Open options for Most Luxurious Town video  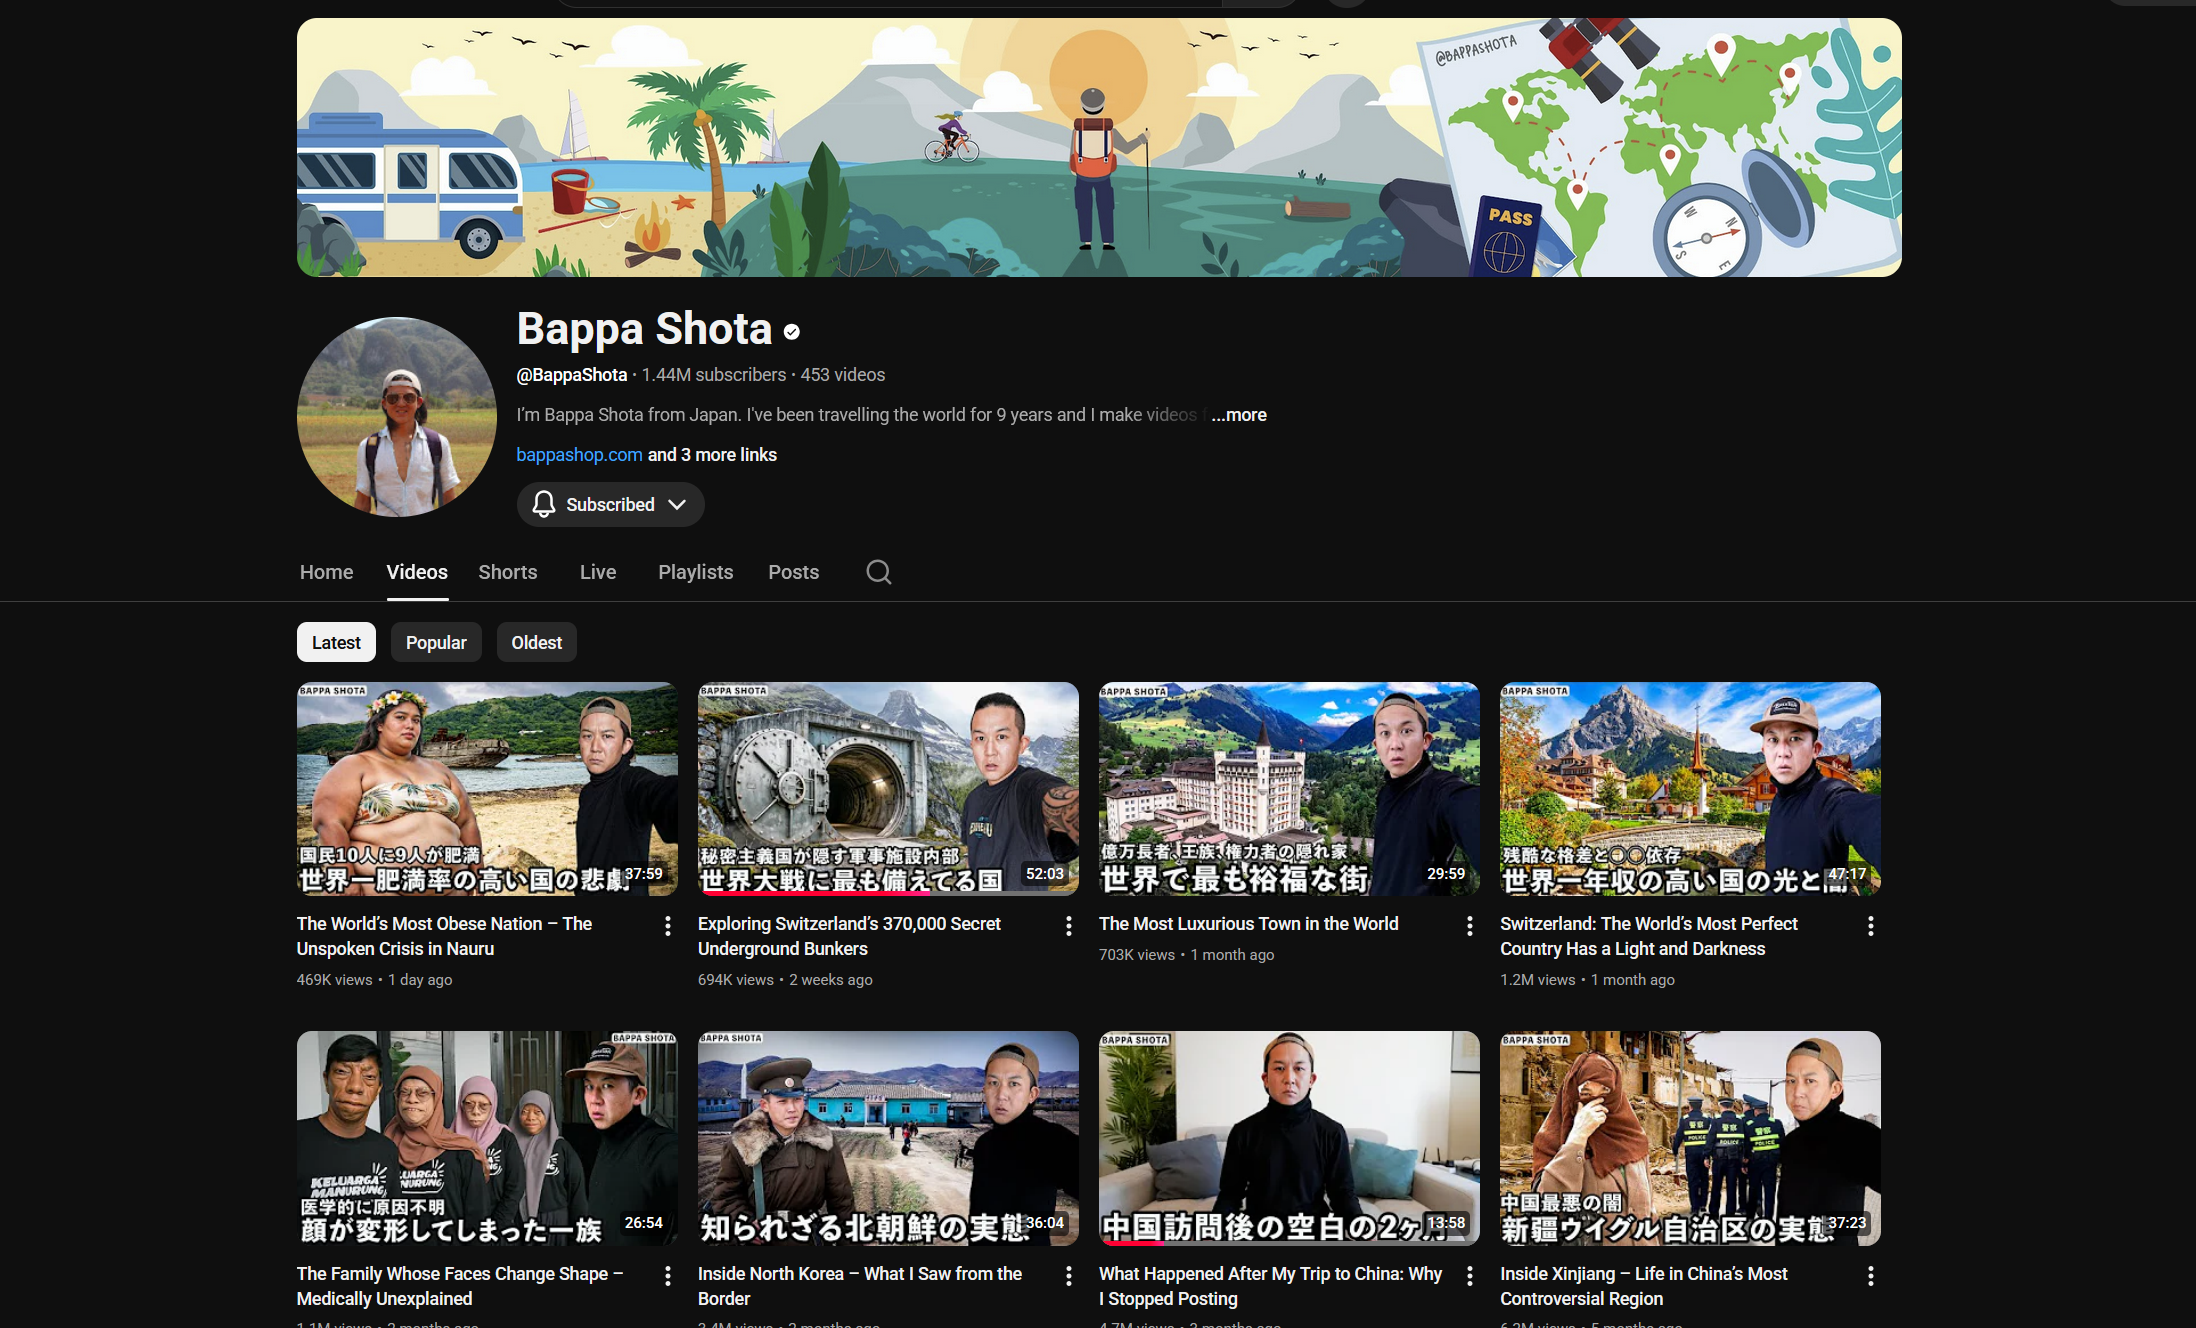tap(1470, 926)
